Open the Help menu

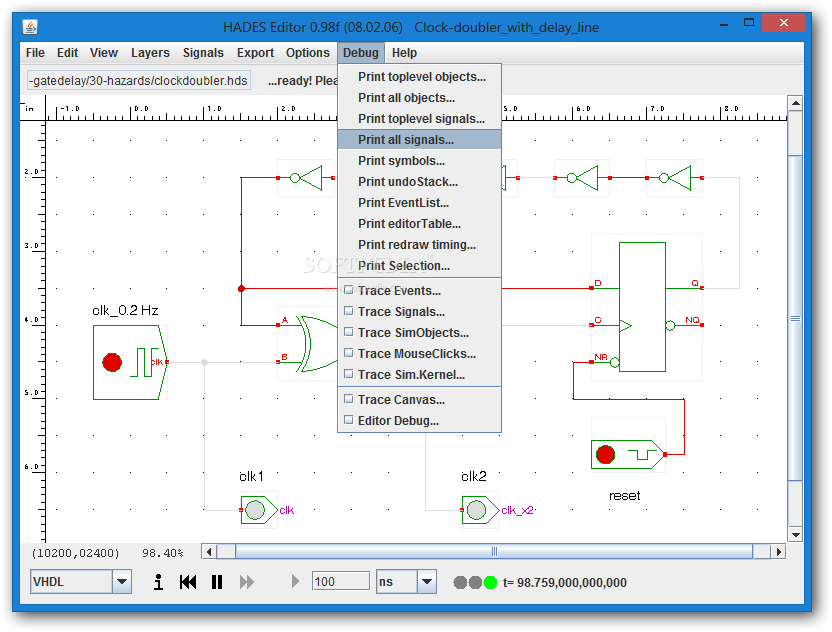pyautogui.click(x=404, y=53)
